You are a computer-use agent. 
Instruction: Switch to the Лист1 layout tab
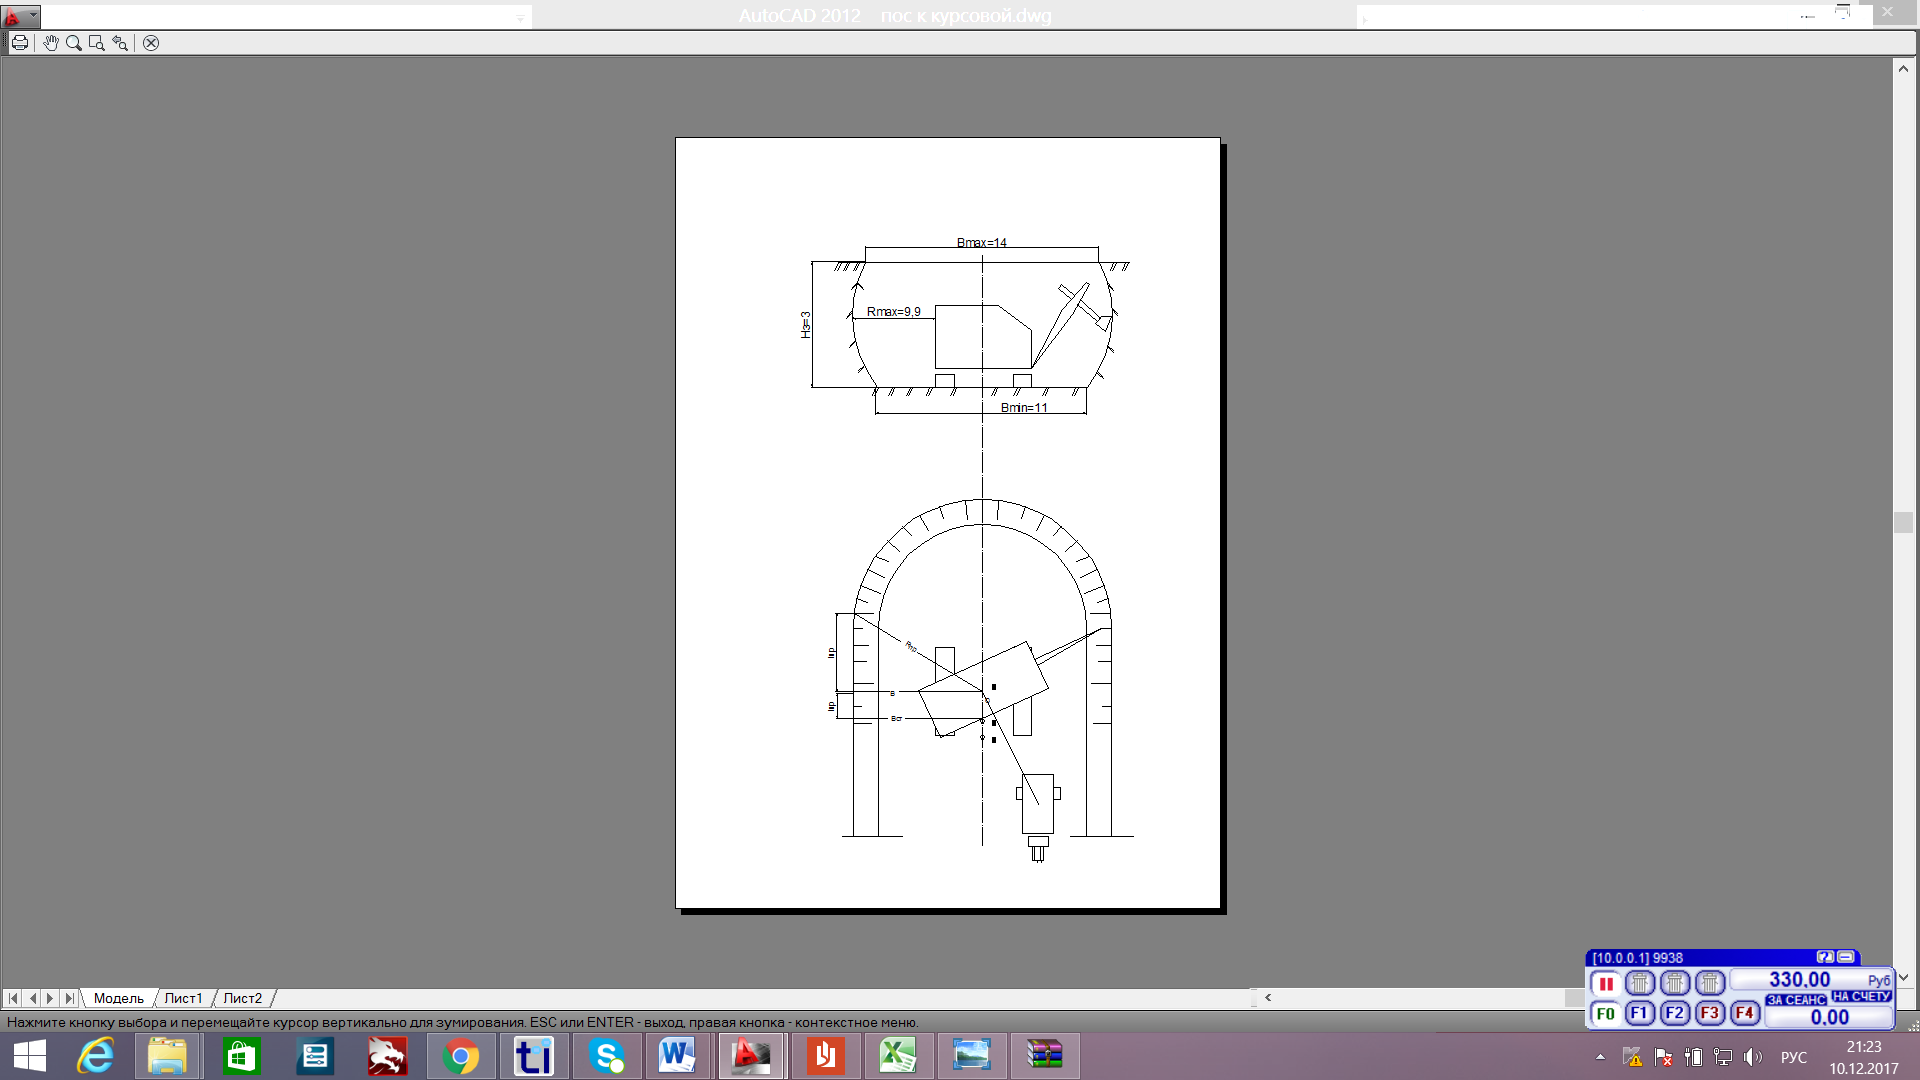pyautogui.click(x=183, y=998)
